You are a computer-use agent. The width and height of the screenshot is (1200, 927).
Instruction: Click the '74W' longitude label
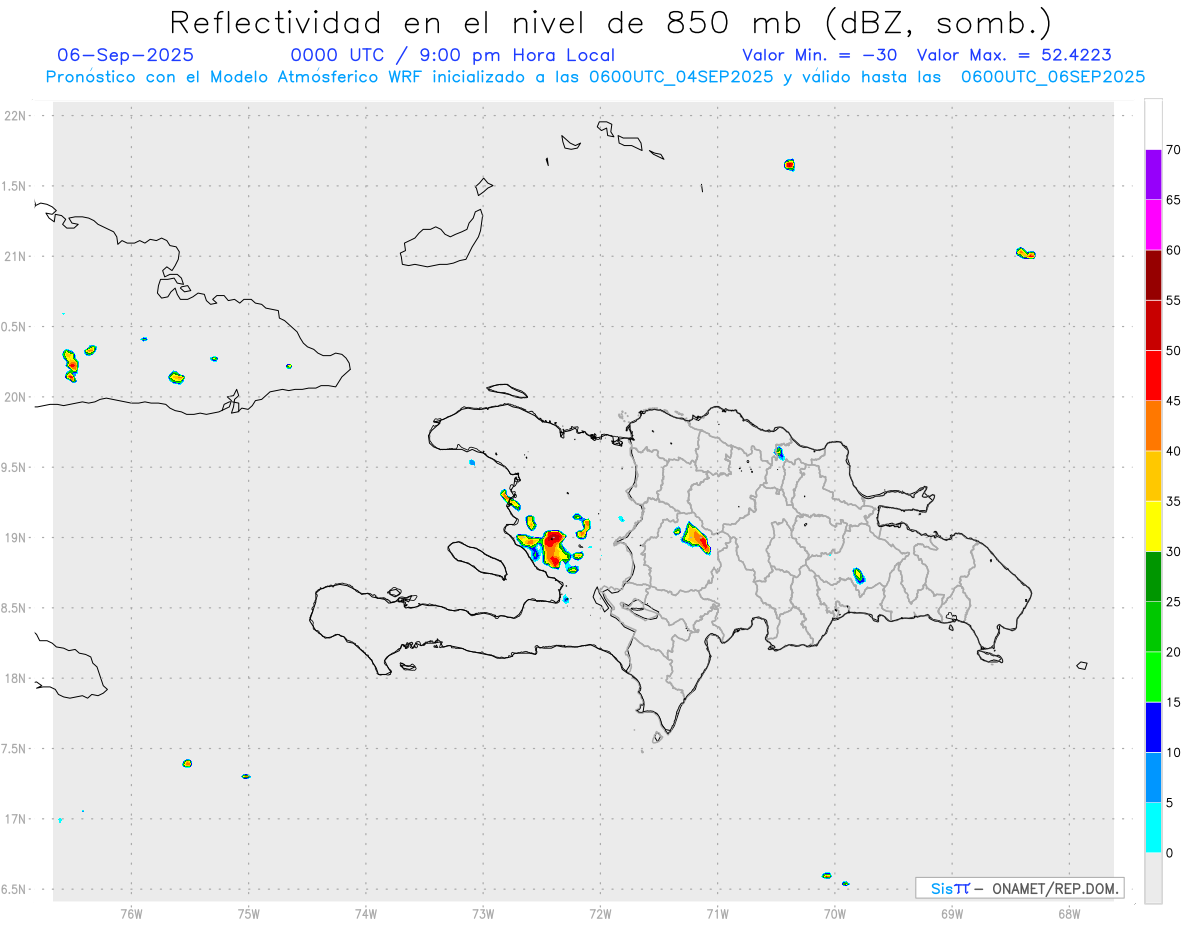366,913
